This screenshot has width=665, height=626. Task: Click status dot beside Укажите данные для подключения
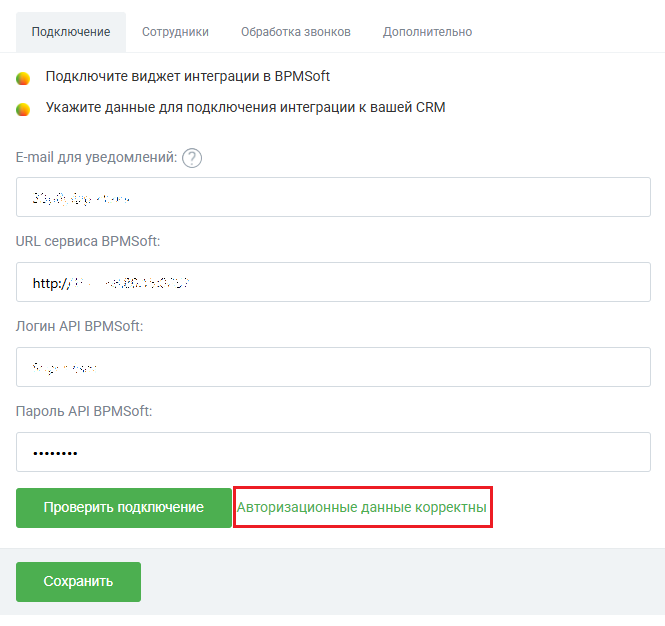[x=23, y=109]
